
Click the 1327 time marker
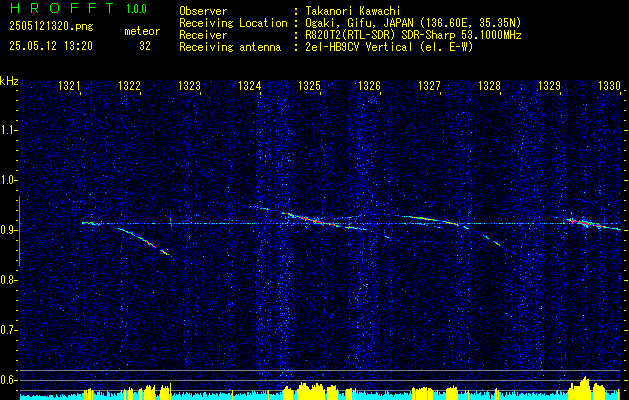[429, 86]
